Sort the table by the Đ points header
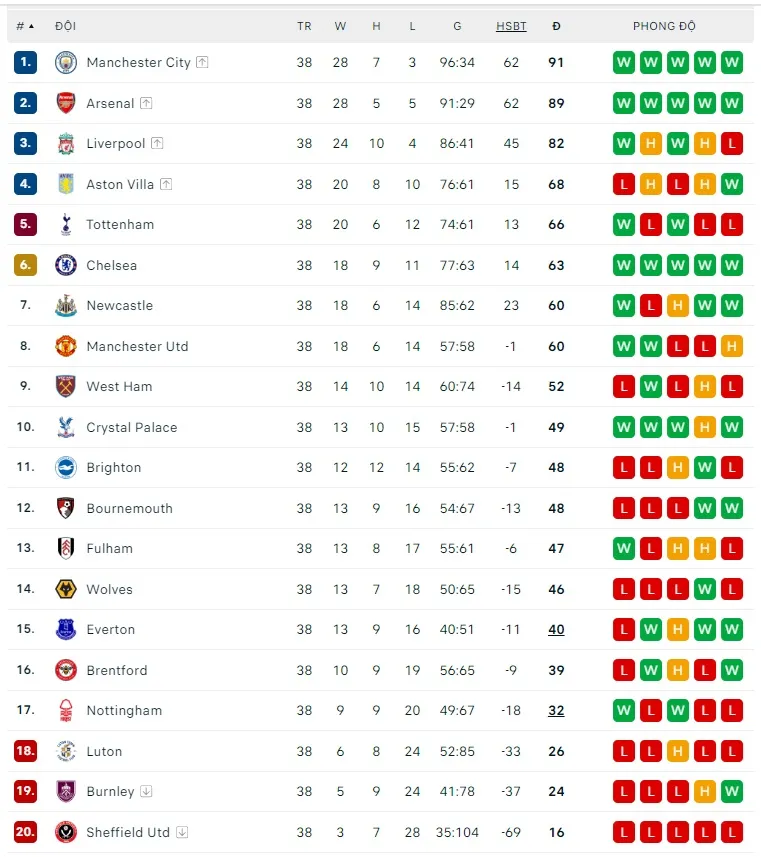This screenshot has height=857, width=761. point(556,26)
